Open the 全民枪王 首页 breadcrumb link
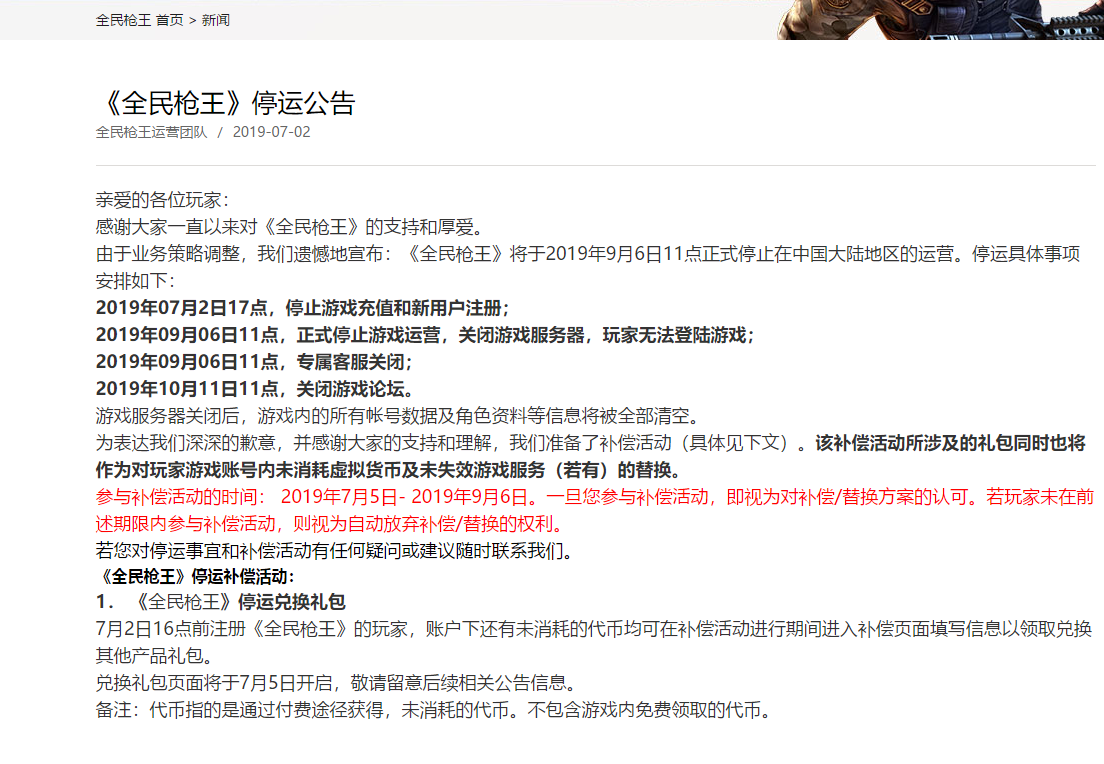This screenshot has width=1104, height=764. (x=139, y=20)
